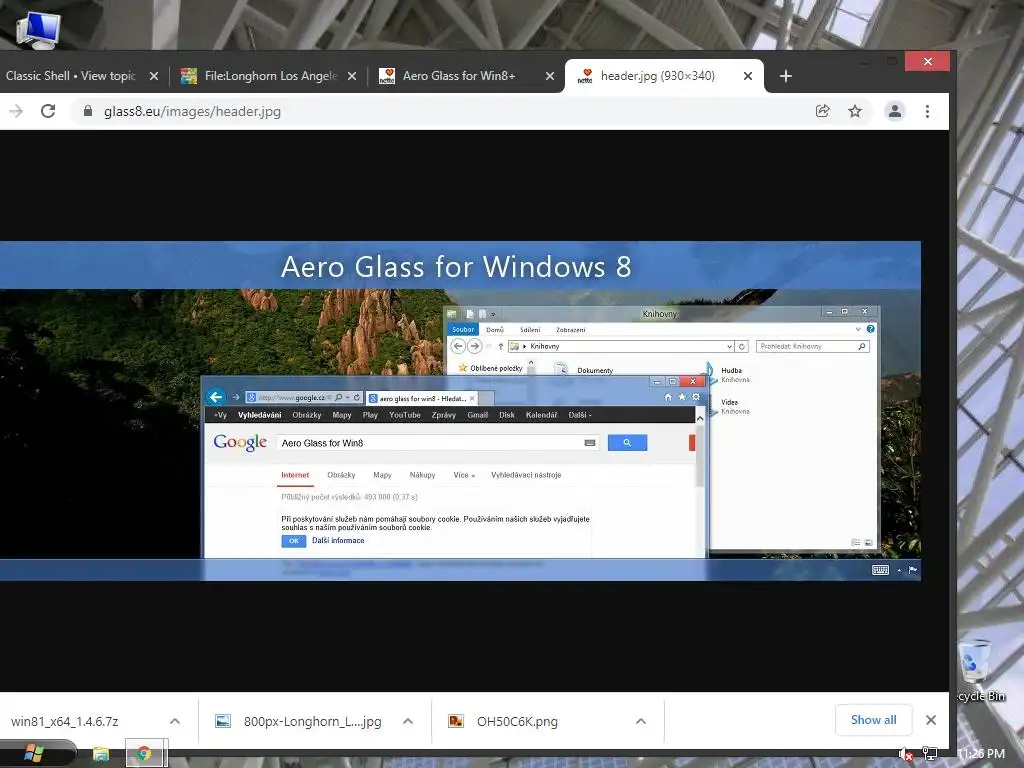The image size is (1024, 768).
Task: Dismiss the downloads bar
Action: click(931, 720)
